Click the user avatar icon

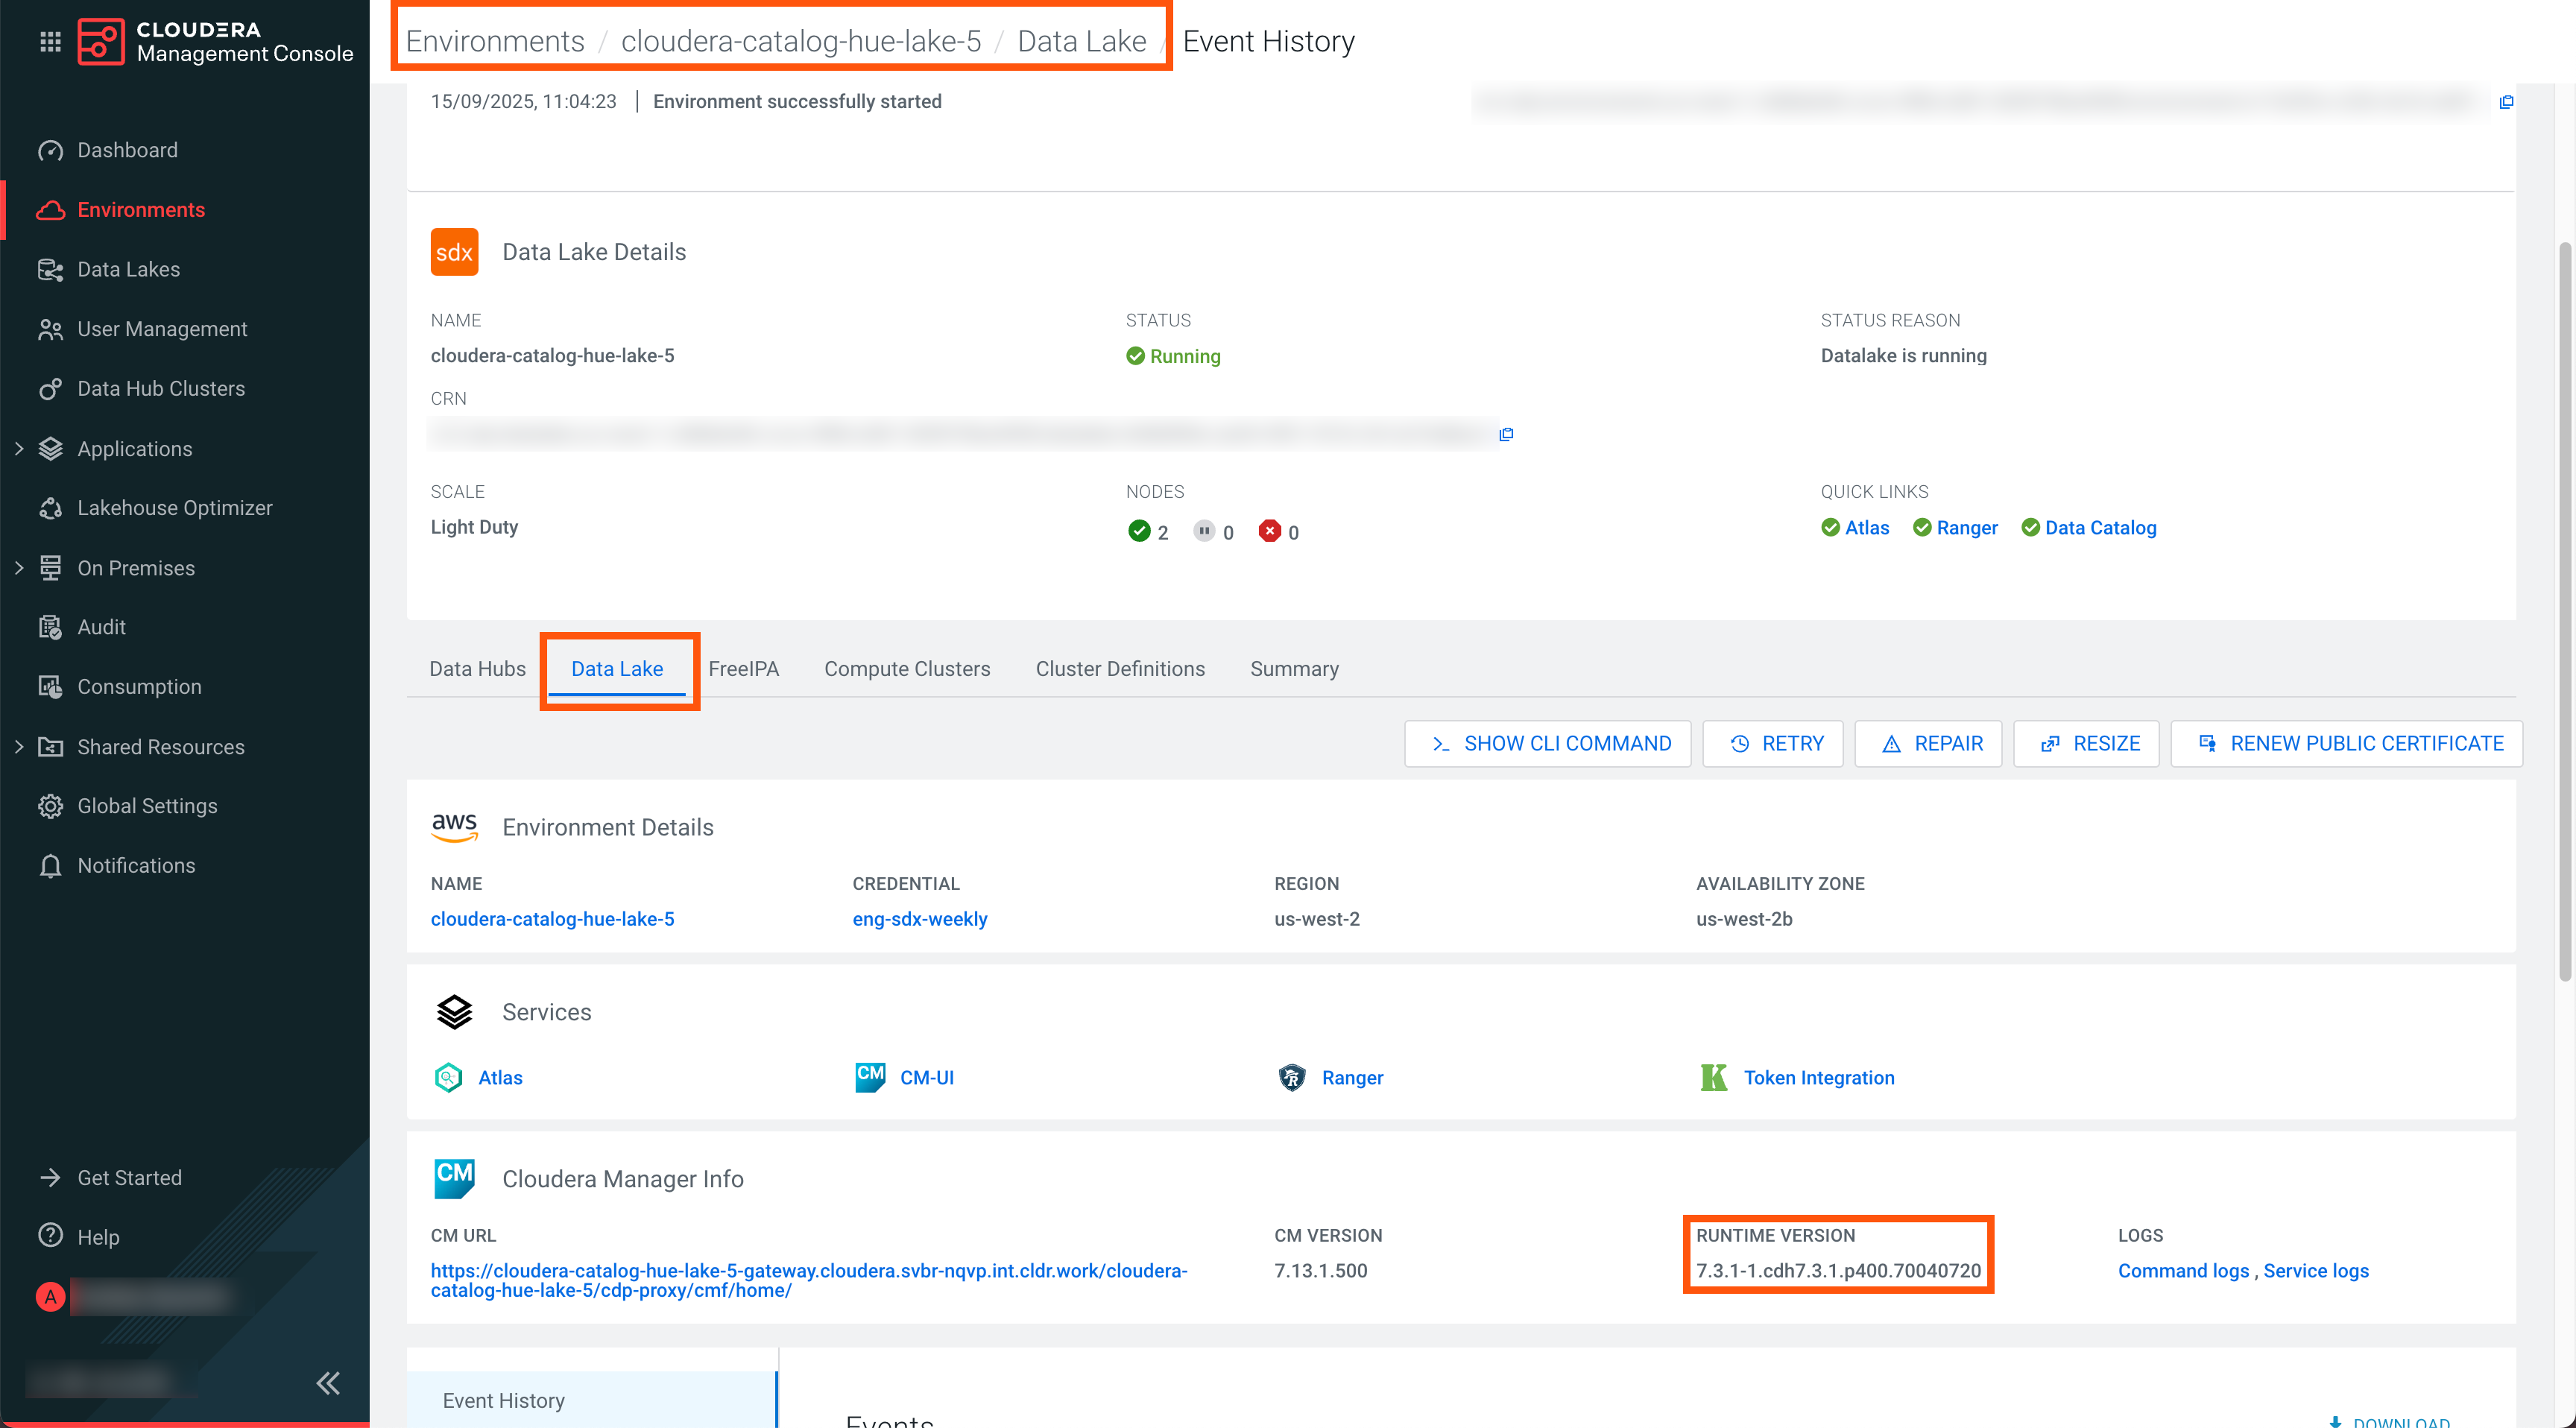click(50, 1297)
